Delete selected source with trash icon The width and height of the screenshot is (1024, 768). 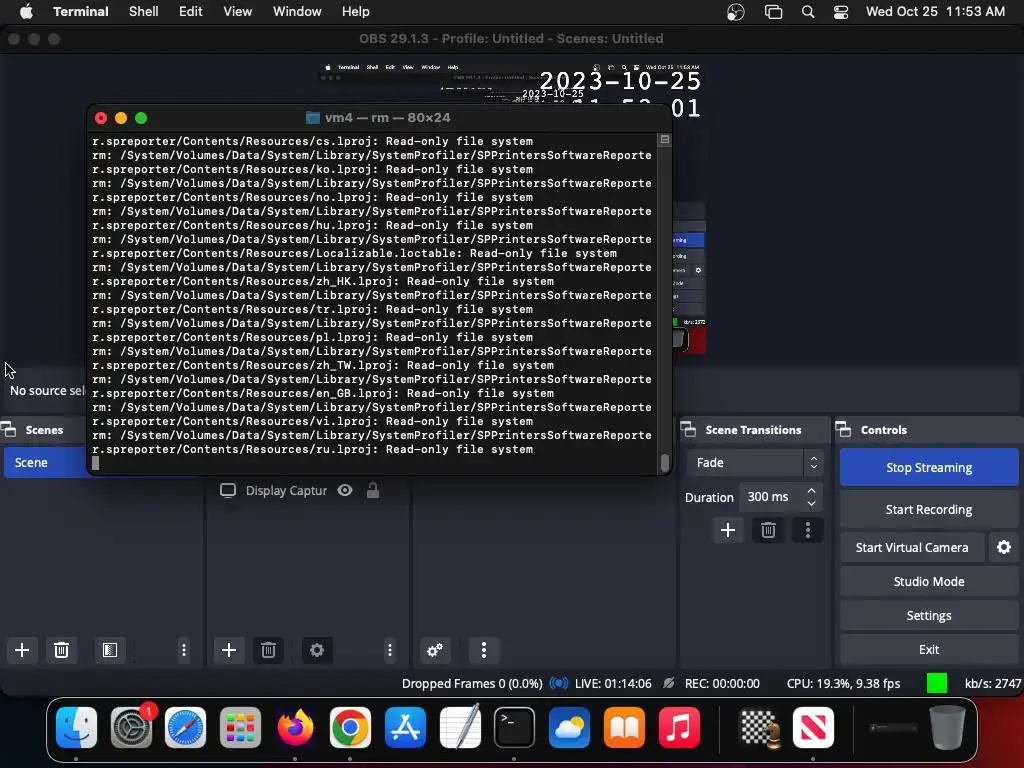coord(268,650)
